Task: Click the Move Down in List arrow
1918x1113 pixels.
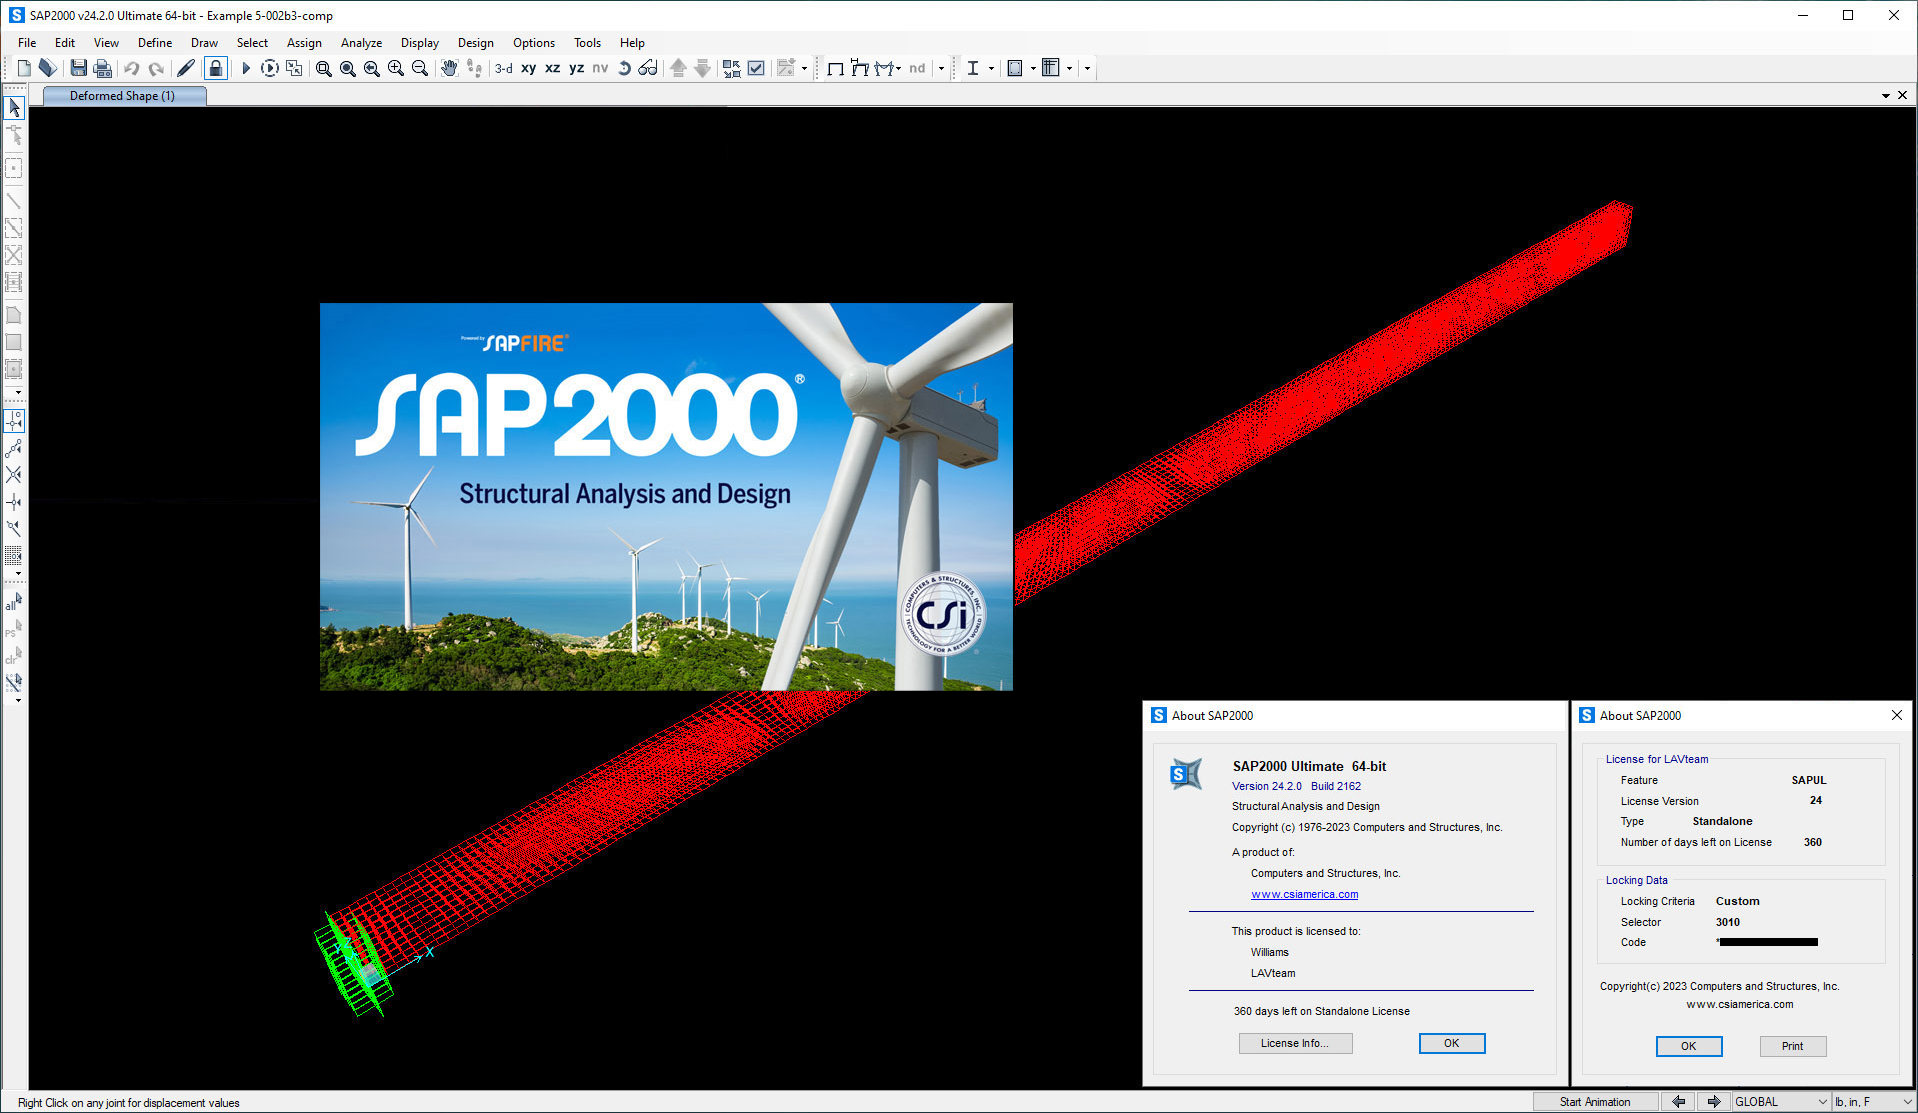Action: click(702, 68)
